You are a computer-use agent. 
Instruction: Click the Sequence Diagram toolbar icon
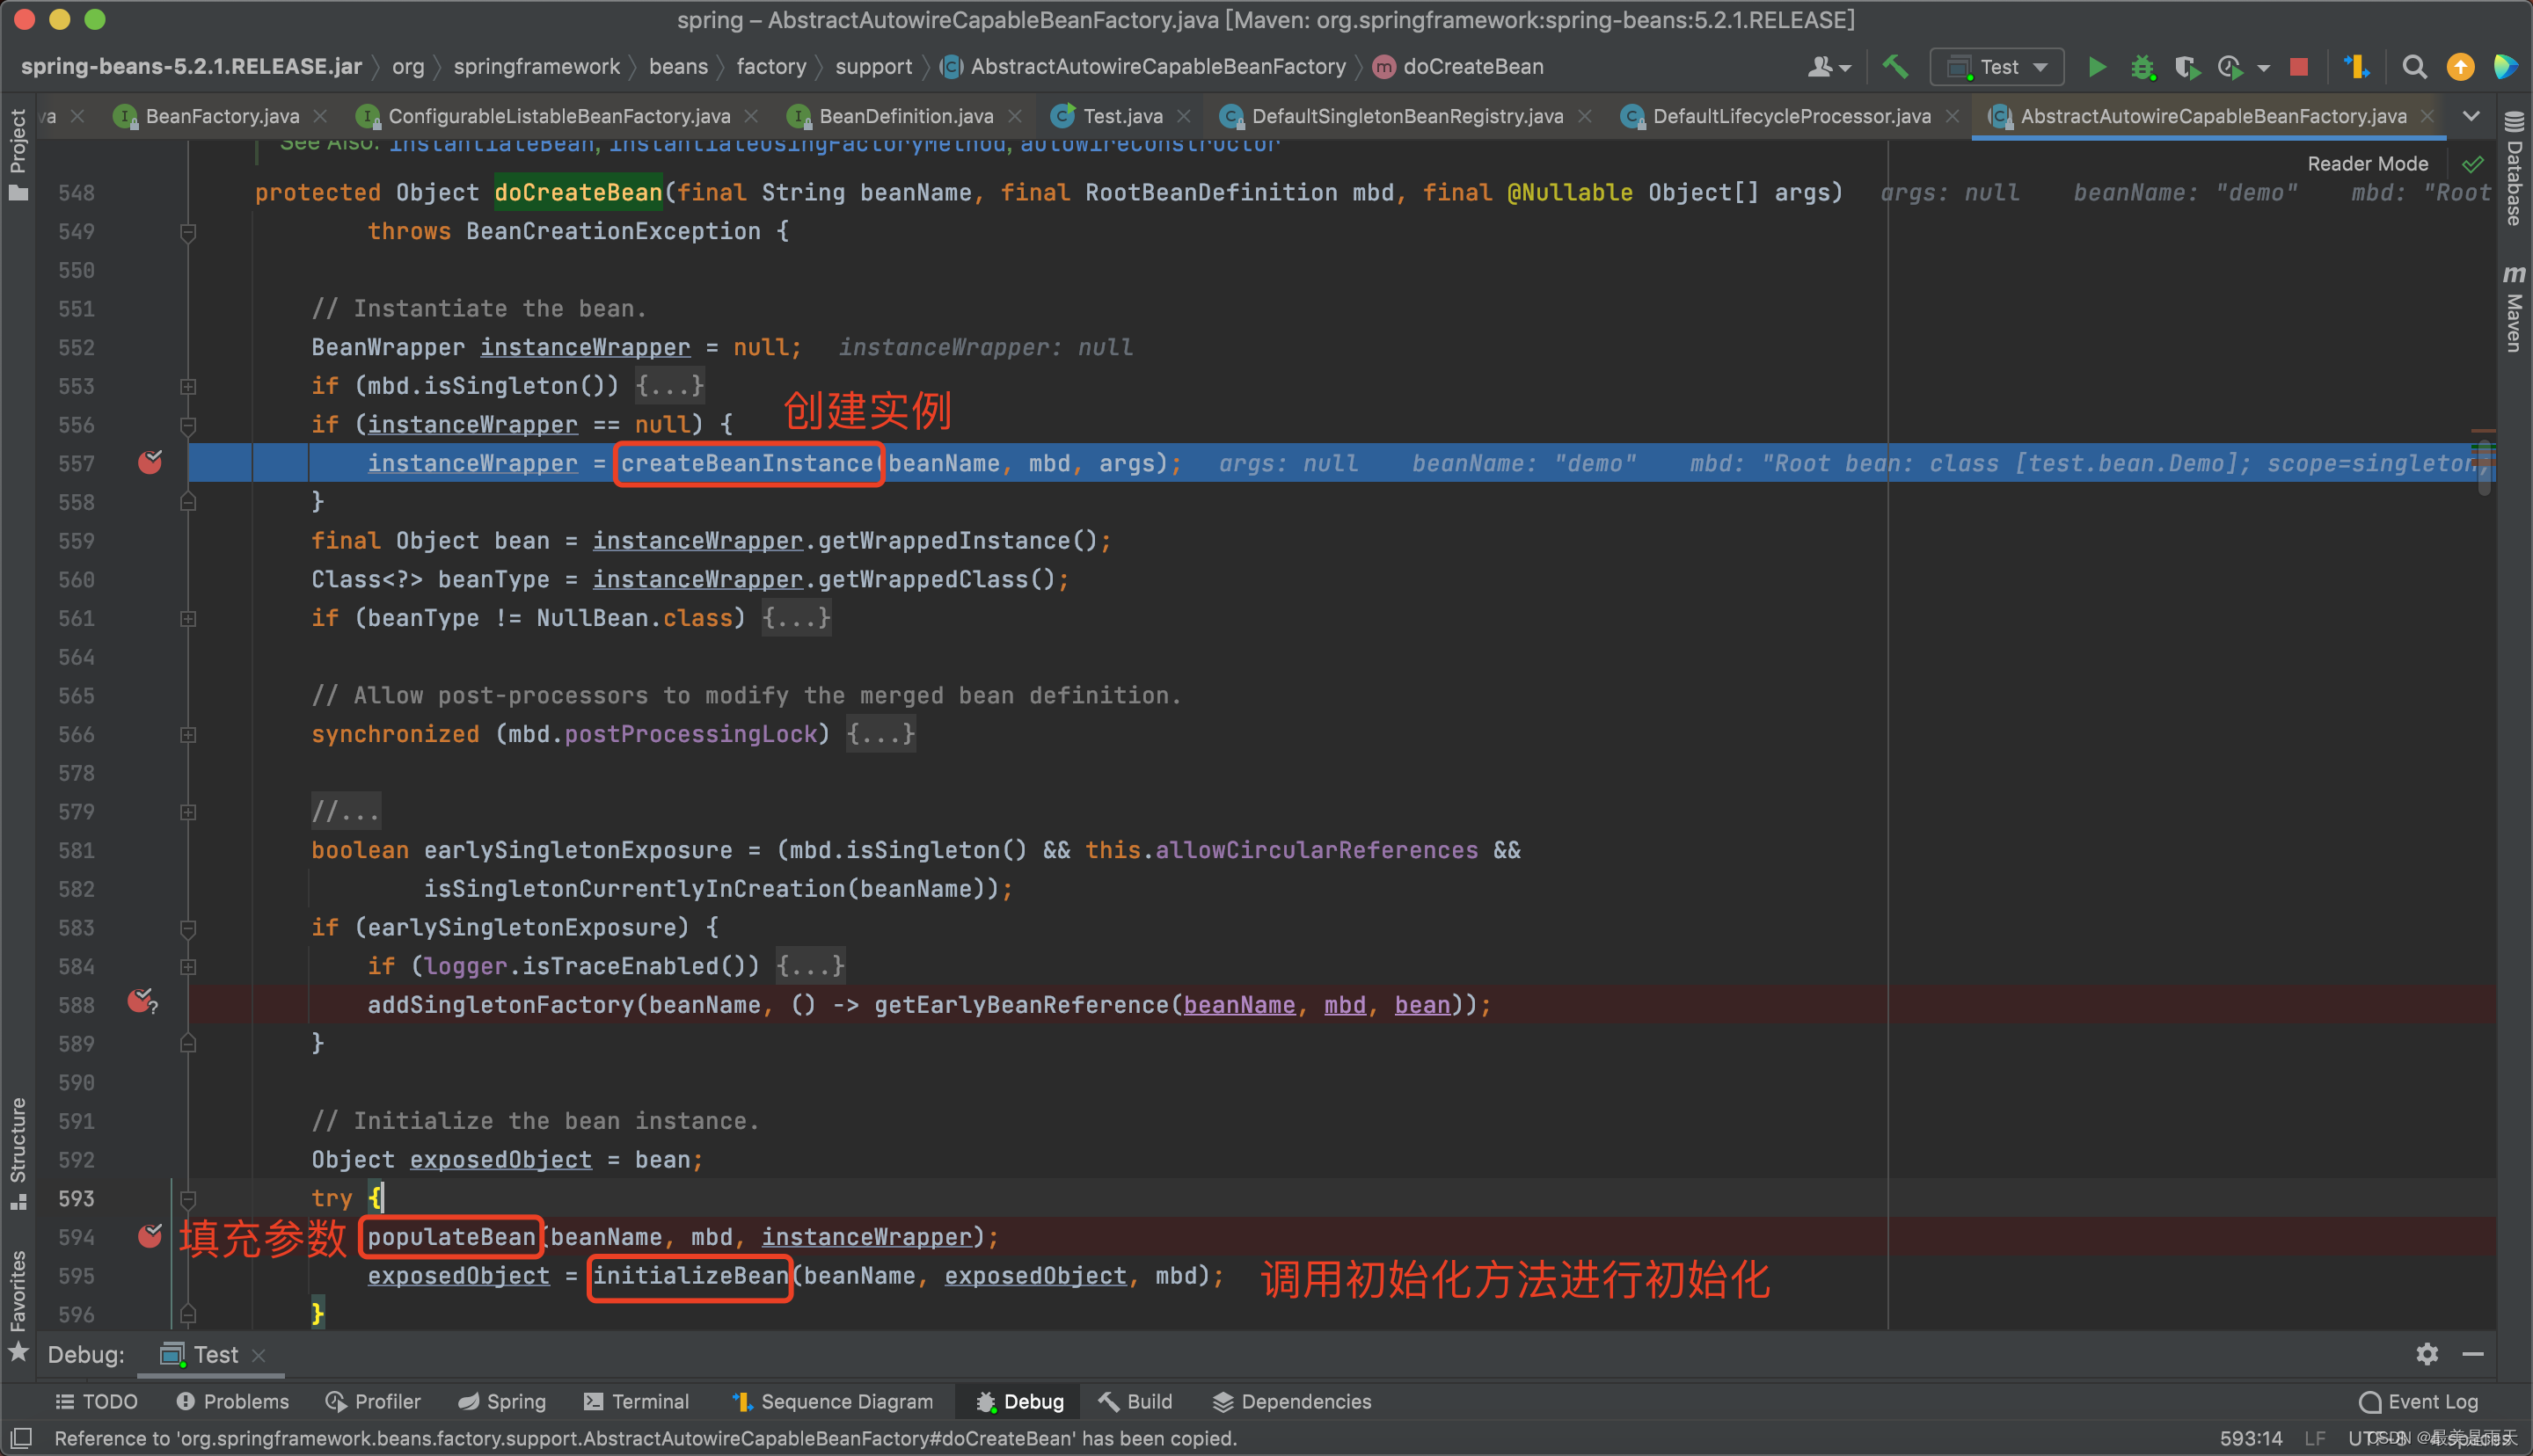[2356, 67]
